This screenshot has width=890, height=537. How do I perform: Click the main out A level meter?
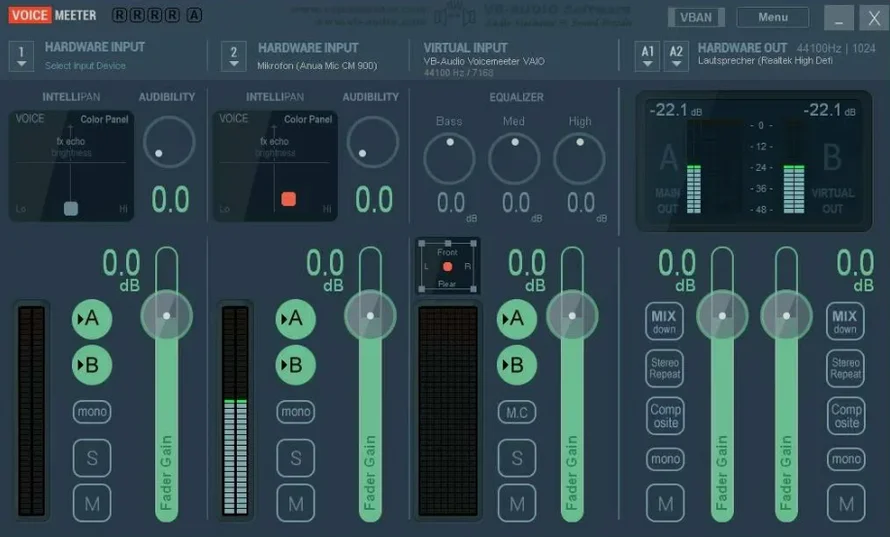point(694,167)
